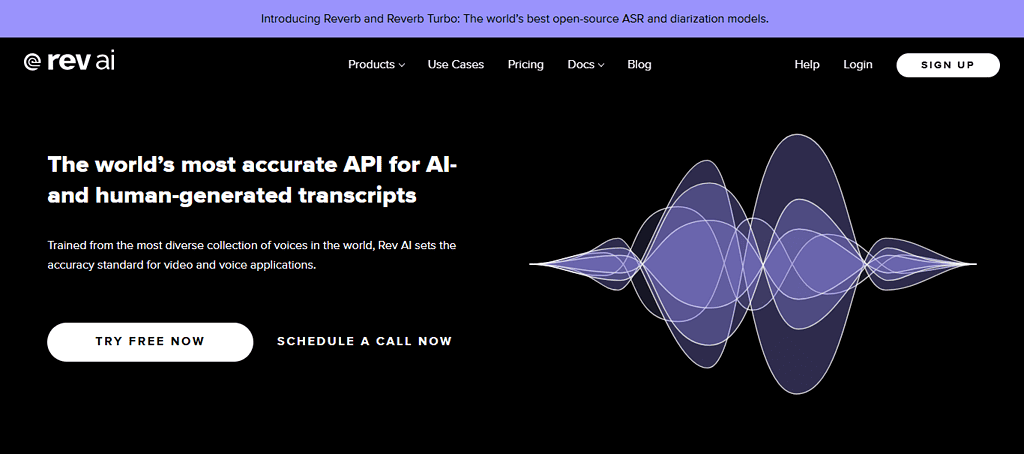
Task: Go to the Use Cases page
Action: (x=456, y=65)
